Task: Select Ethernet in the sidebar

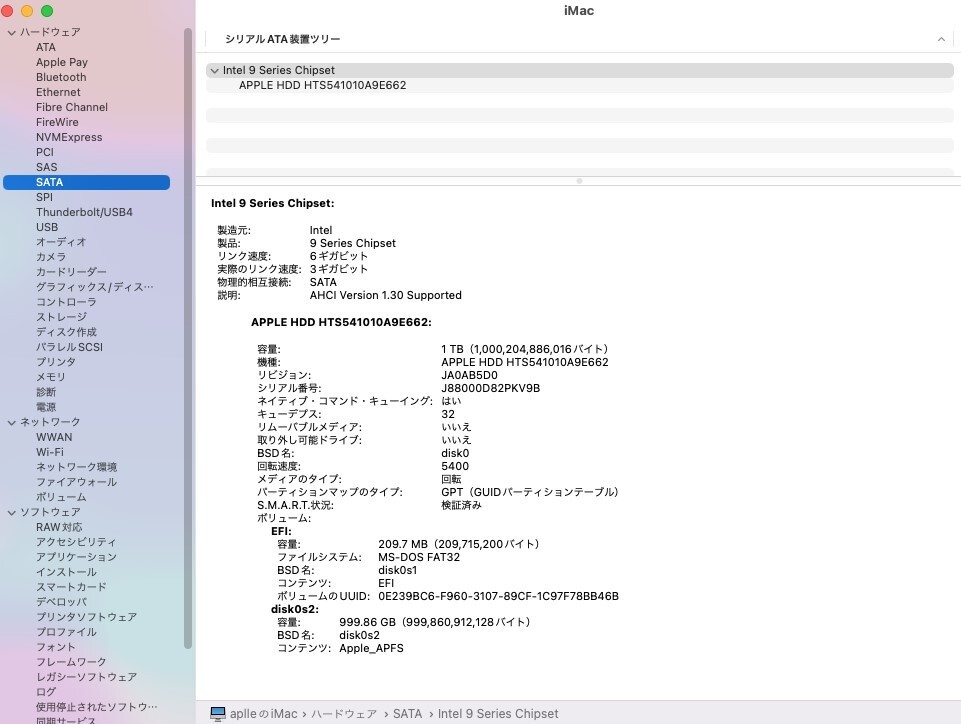Action: pyautogui.click(x=58, y=92)
